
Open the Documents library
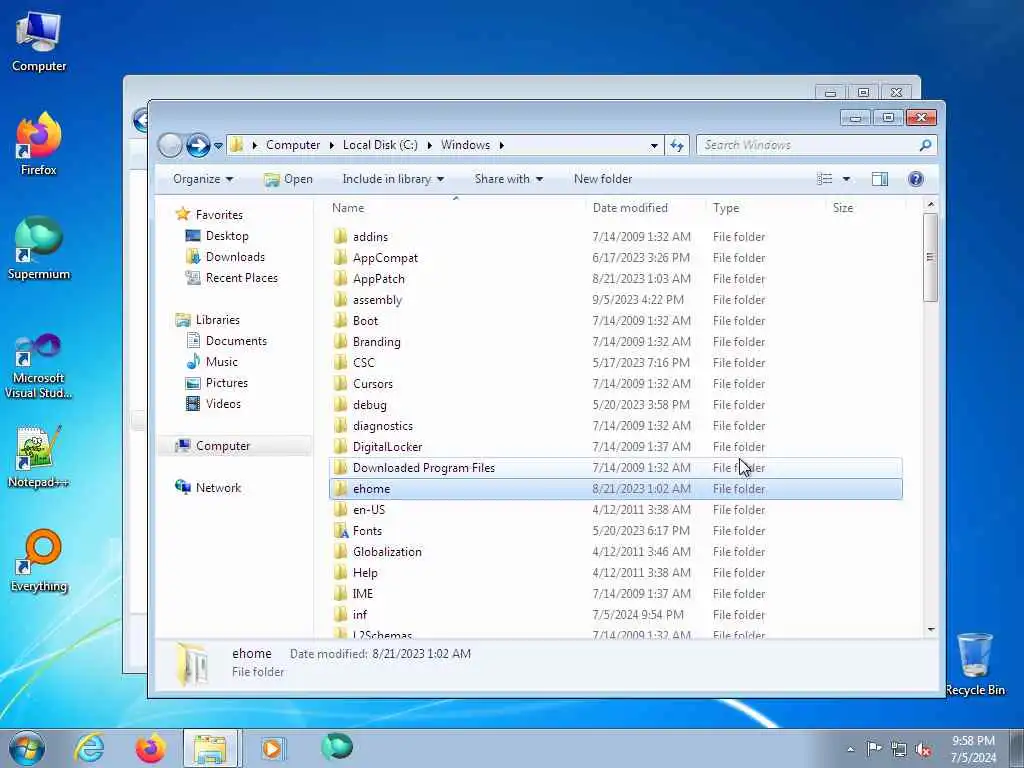click(236, 341)
